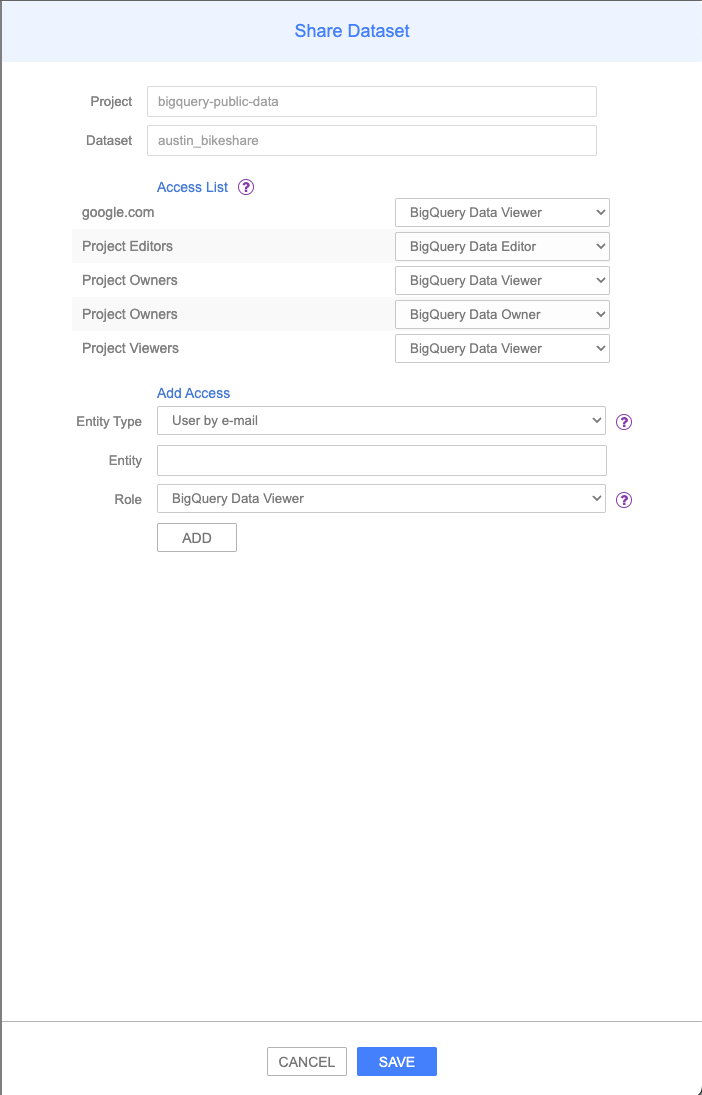Screen dimensions: 702x1095
Task: Open help icon next to Role dropdown
Action: pyautogui.click(x=624, y=500)
